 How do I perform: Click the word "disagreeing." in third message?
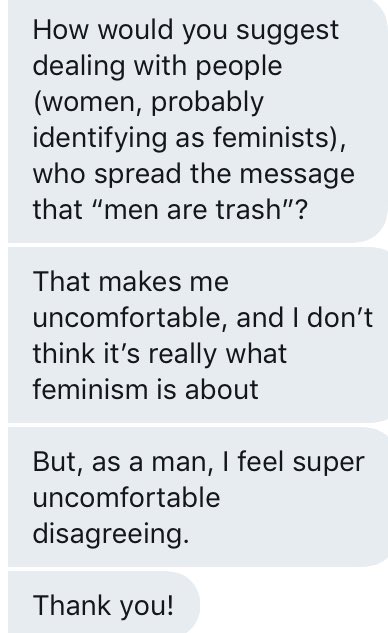click(111, 534)
